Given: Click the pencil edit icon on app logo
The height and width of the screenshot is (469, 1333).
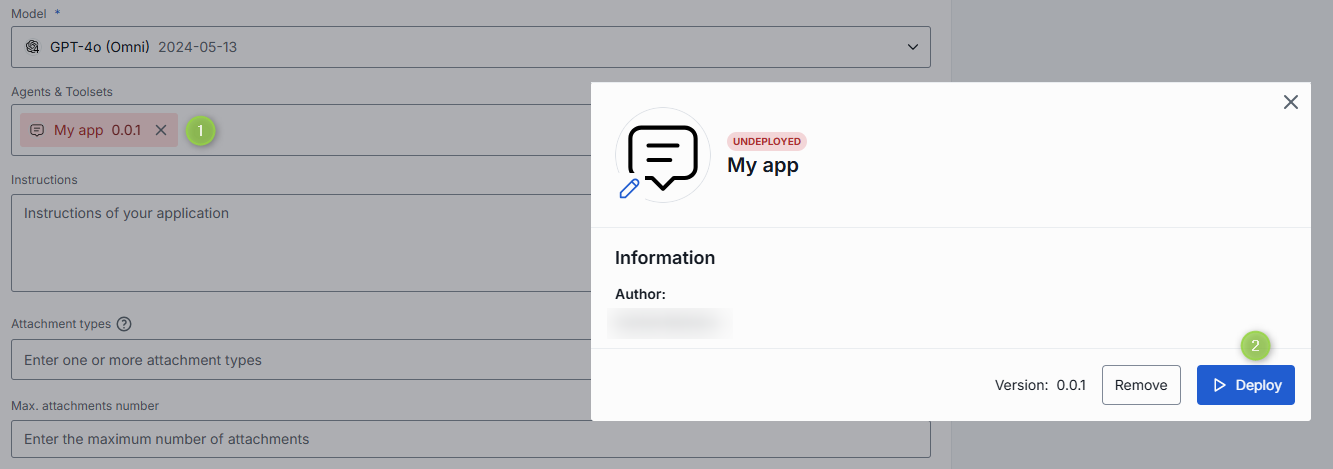Looking at the screenshot, I should pyautogui.click(x=630, y=188).
